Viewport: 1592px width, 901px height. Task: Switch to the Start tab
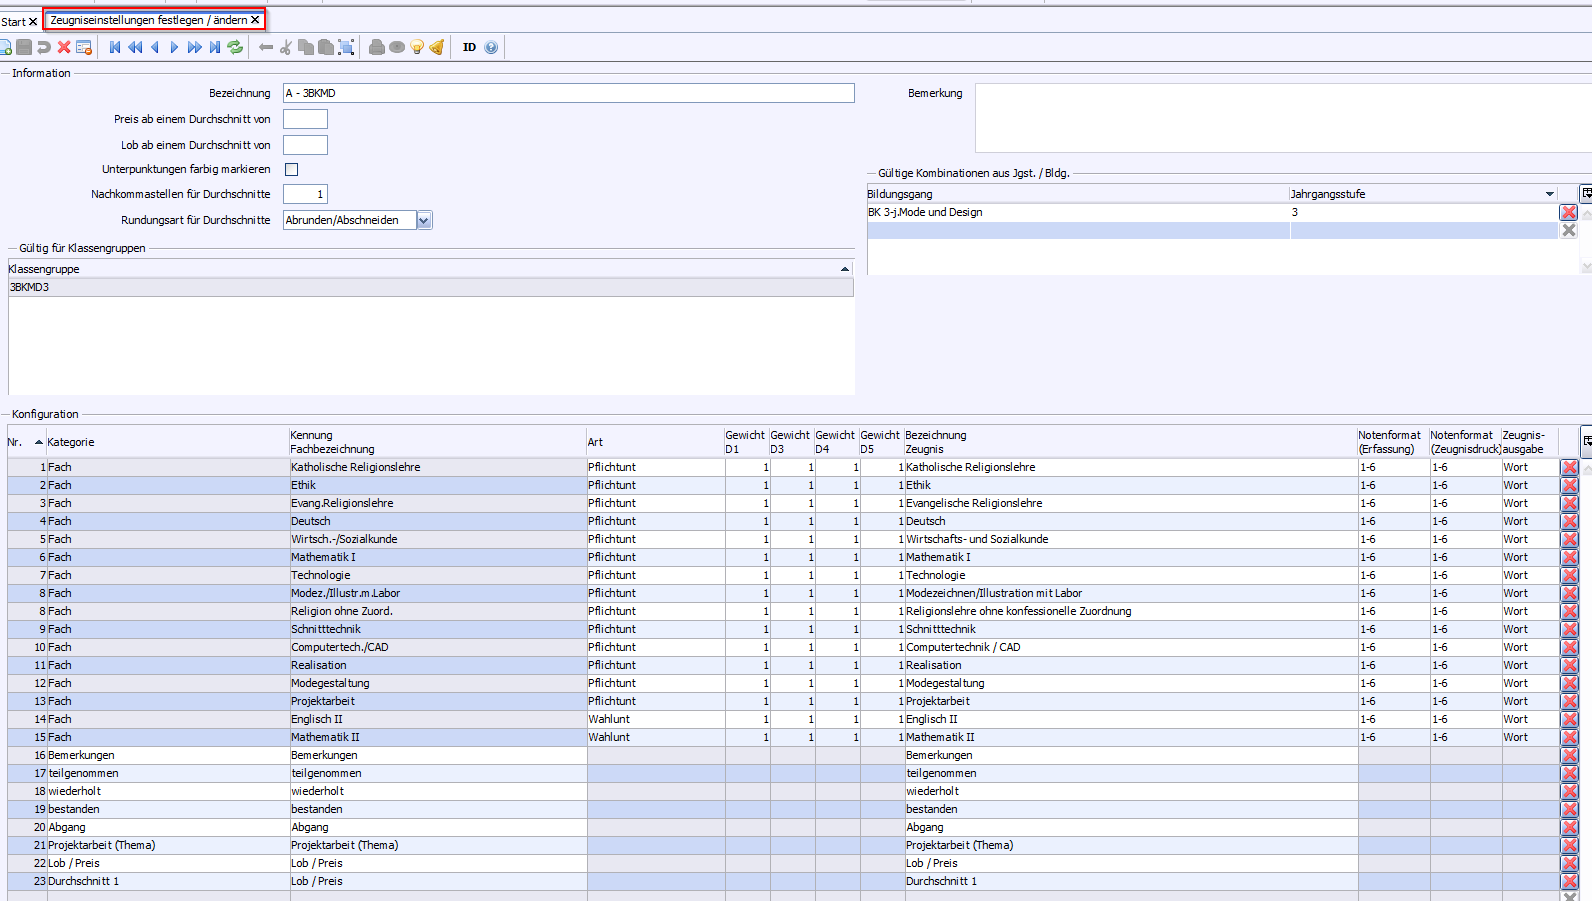click(13, 21)
